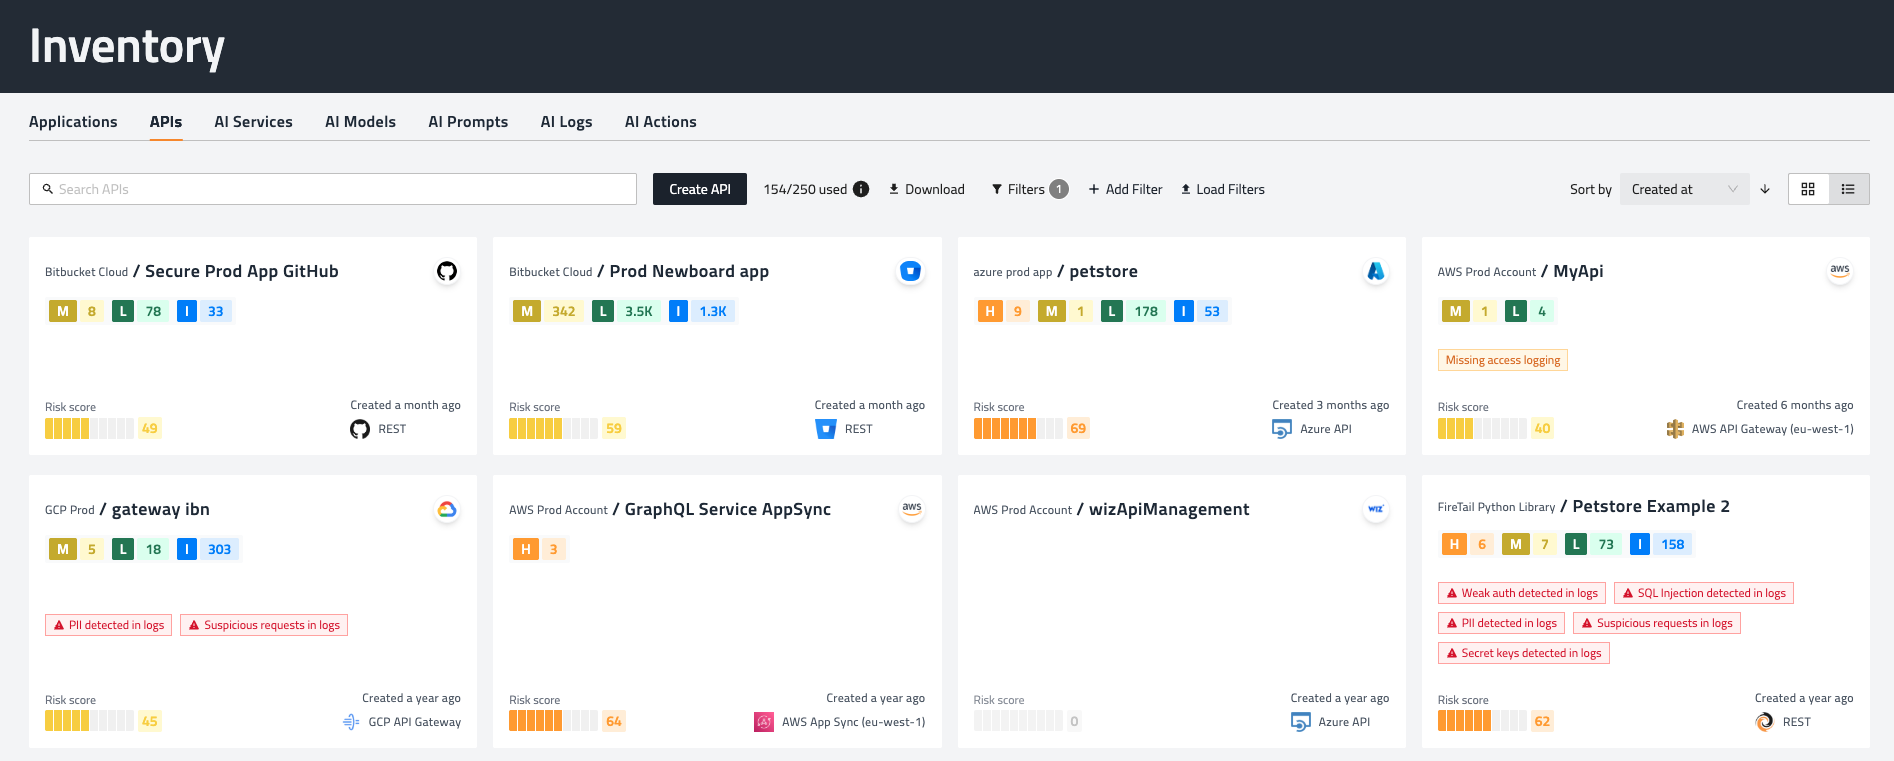Click the GCP API Gateway icon on gateway ibn card

(x=351, y=722)
